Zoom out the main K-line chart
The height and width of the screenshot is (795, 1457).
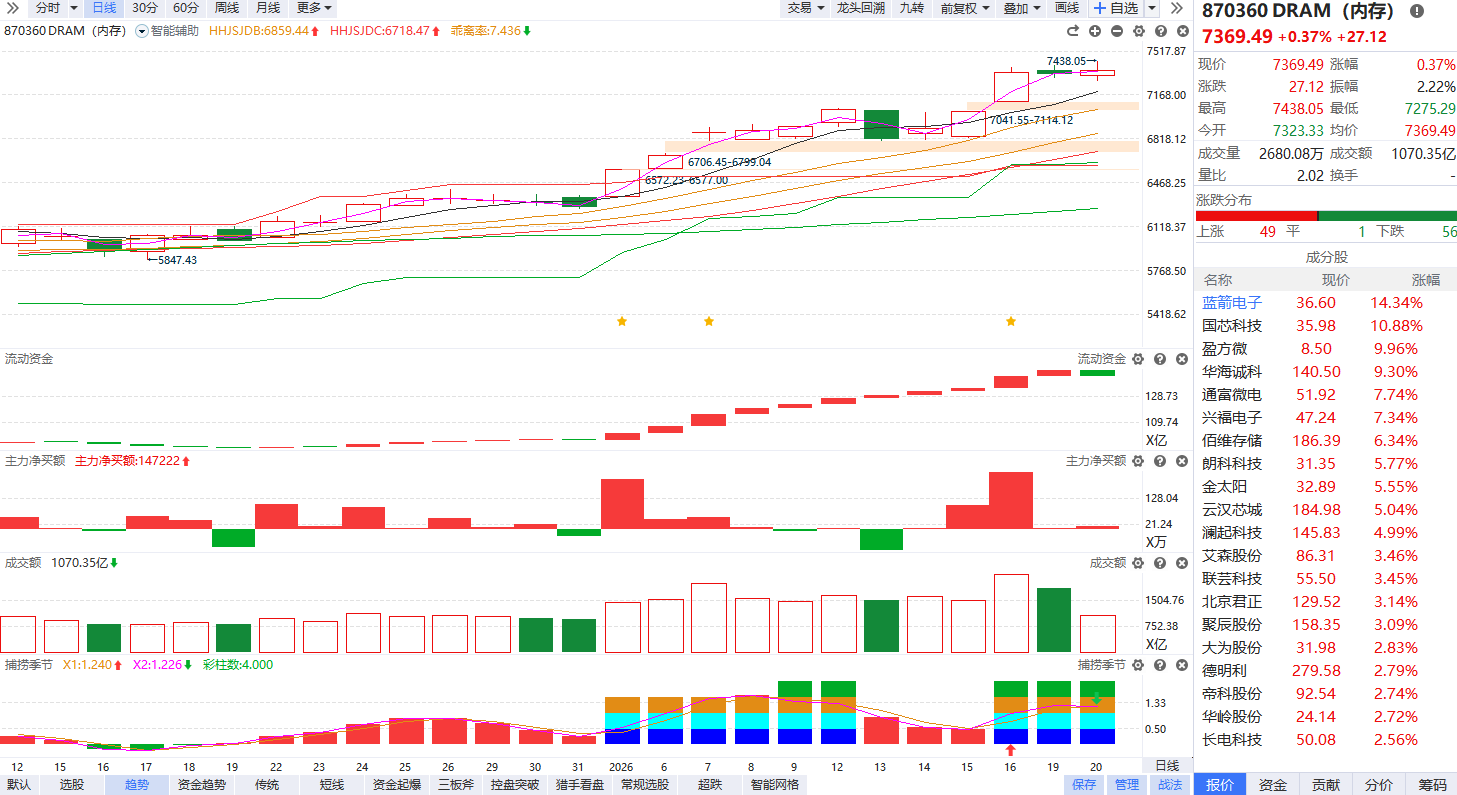point(1116,31)
